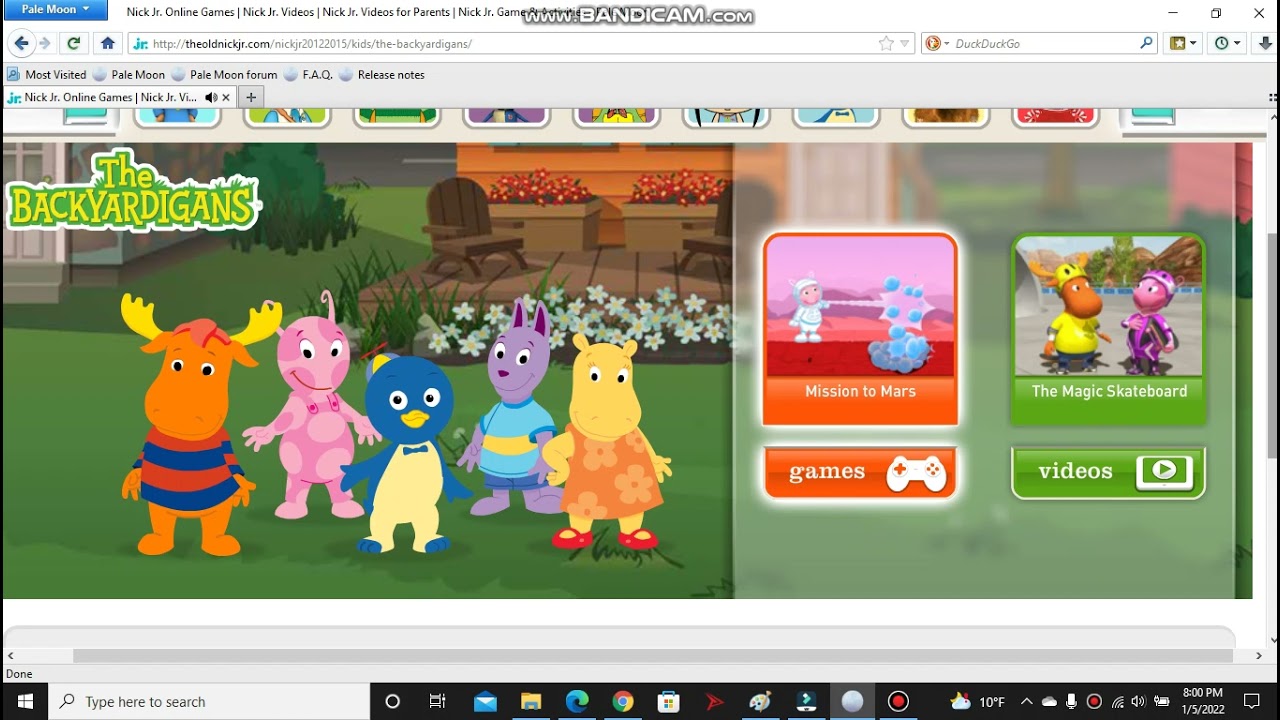Open Bandicam recorder from taskbar
Viewport: 1280px width, 720px height.
pyautogui.click(x=898, y=701)
